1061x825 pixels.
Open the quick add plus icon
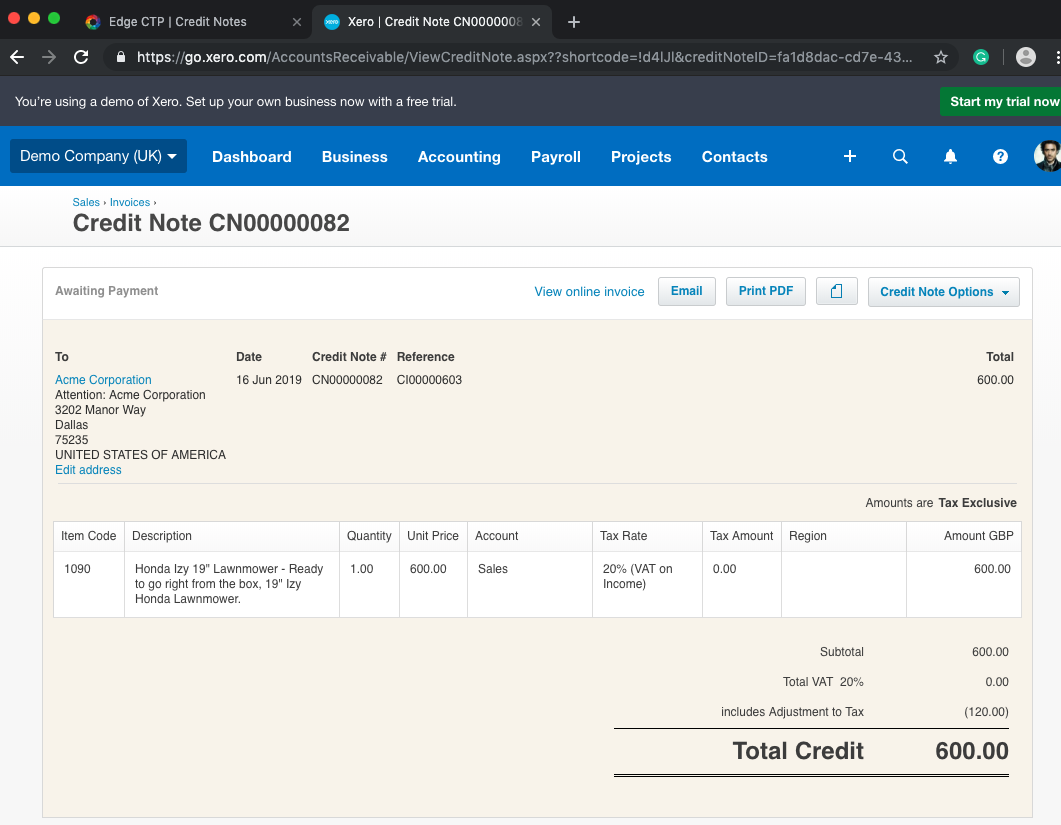click(849, 157)
